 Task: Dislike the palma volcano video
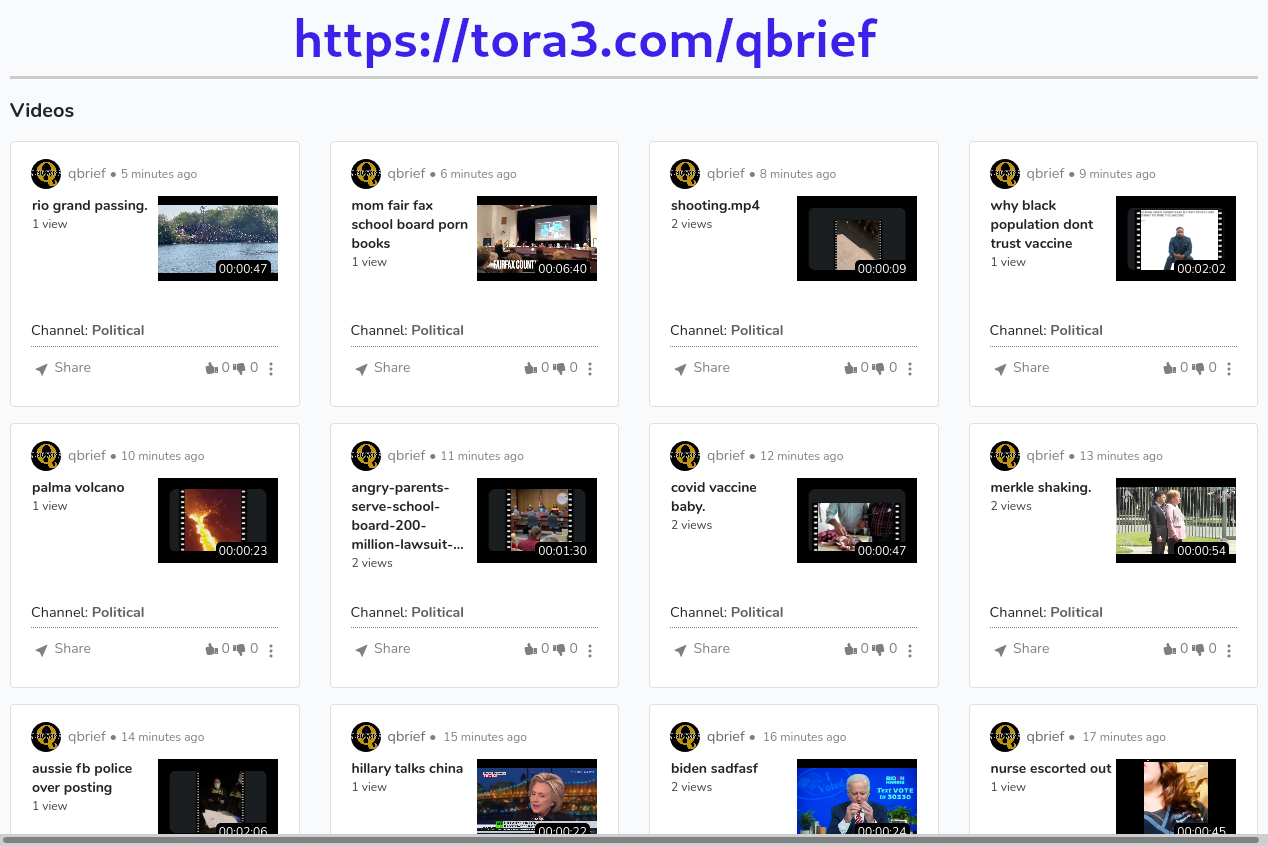point(239,649)
